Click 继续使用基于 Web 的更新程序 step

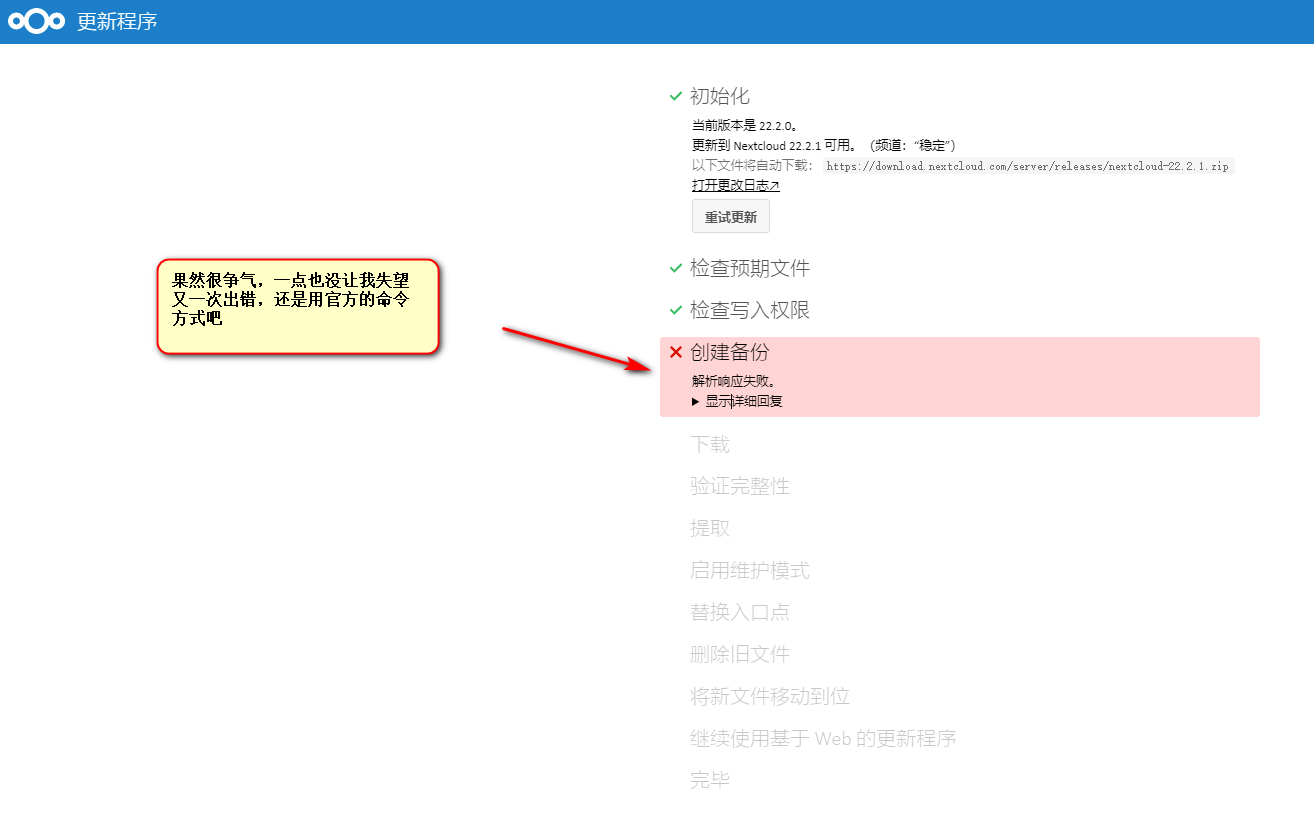[x=823, y=739]
